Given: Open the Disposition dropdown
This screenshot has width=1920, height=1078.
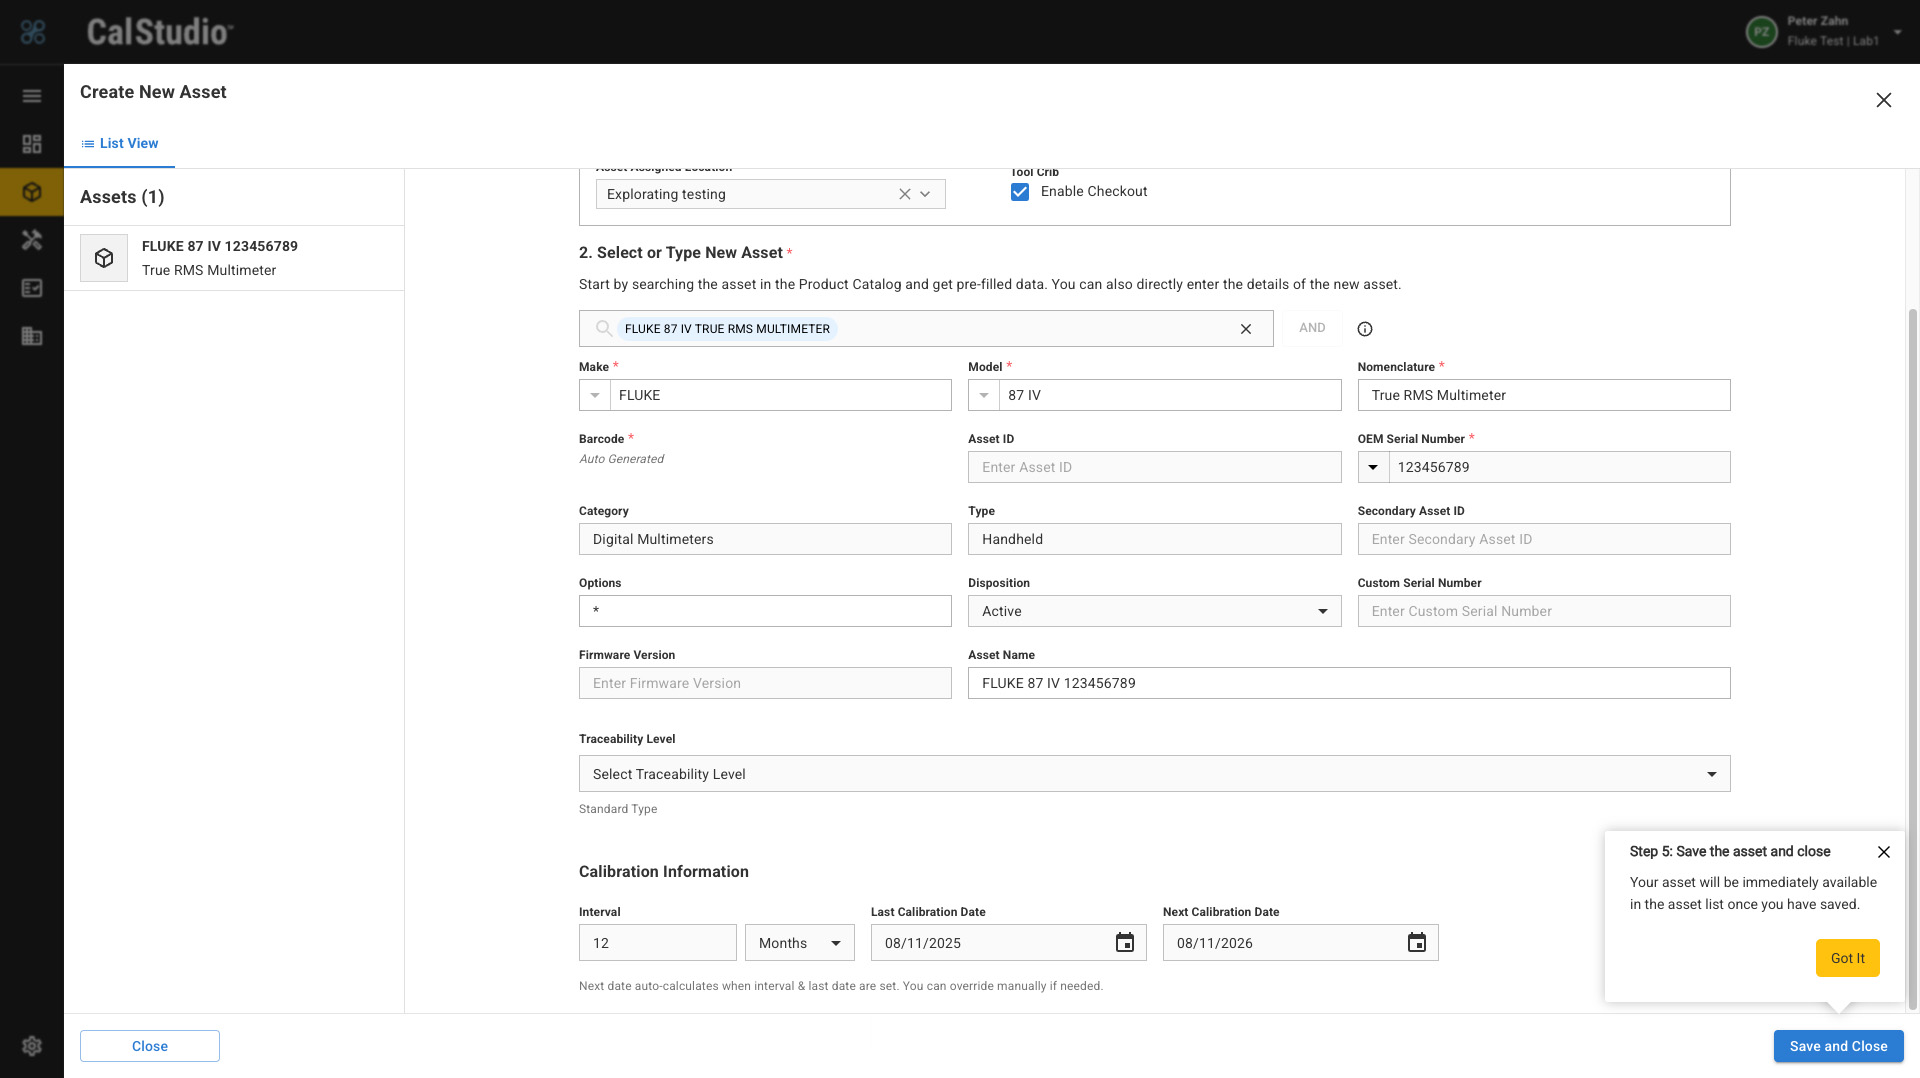Looking at the screenshot, I should 1154,611.
